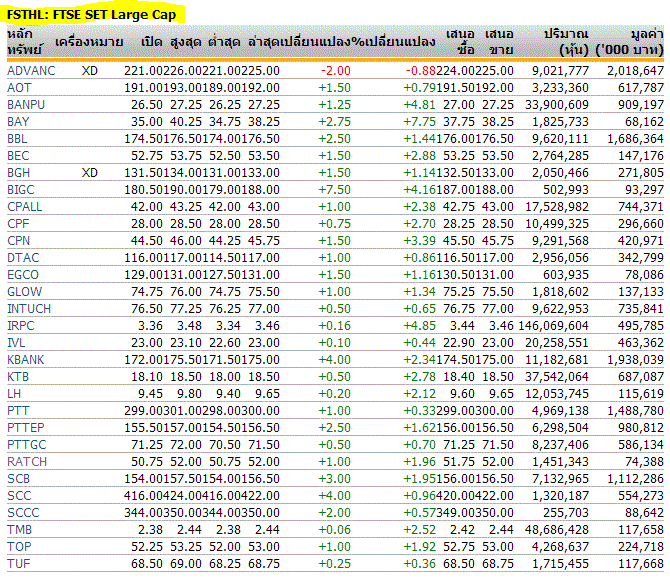Open the TMB stock link

click(19, 530)
